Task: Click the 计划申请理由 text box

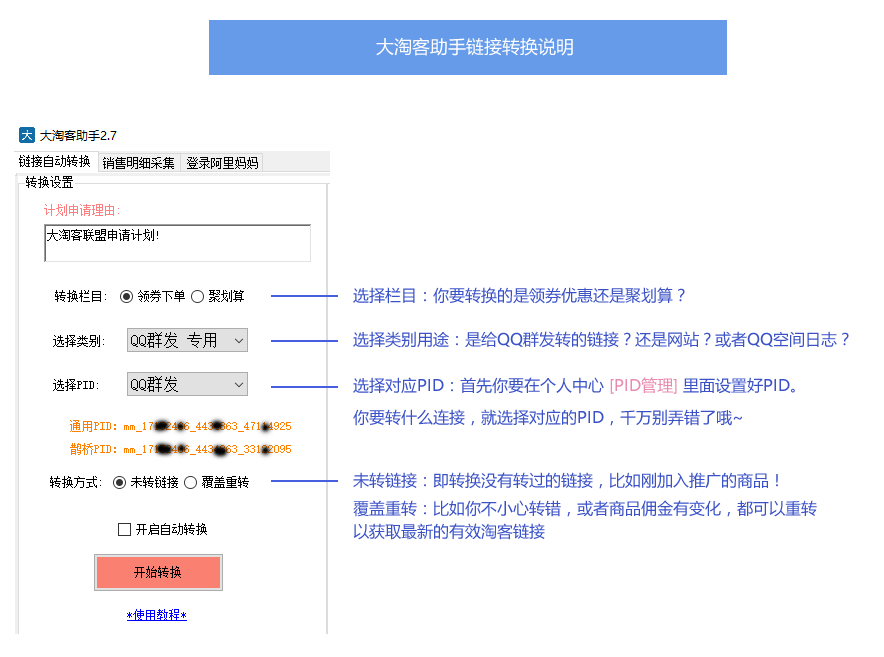Action: click(178, 243)
